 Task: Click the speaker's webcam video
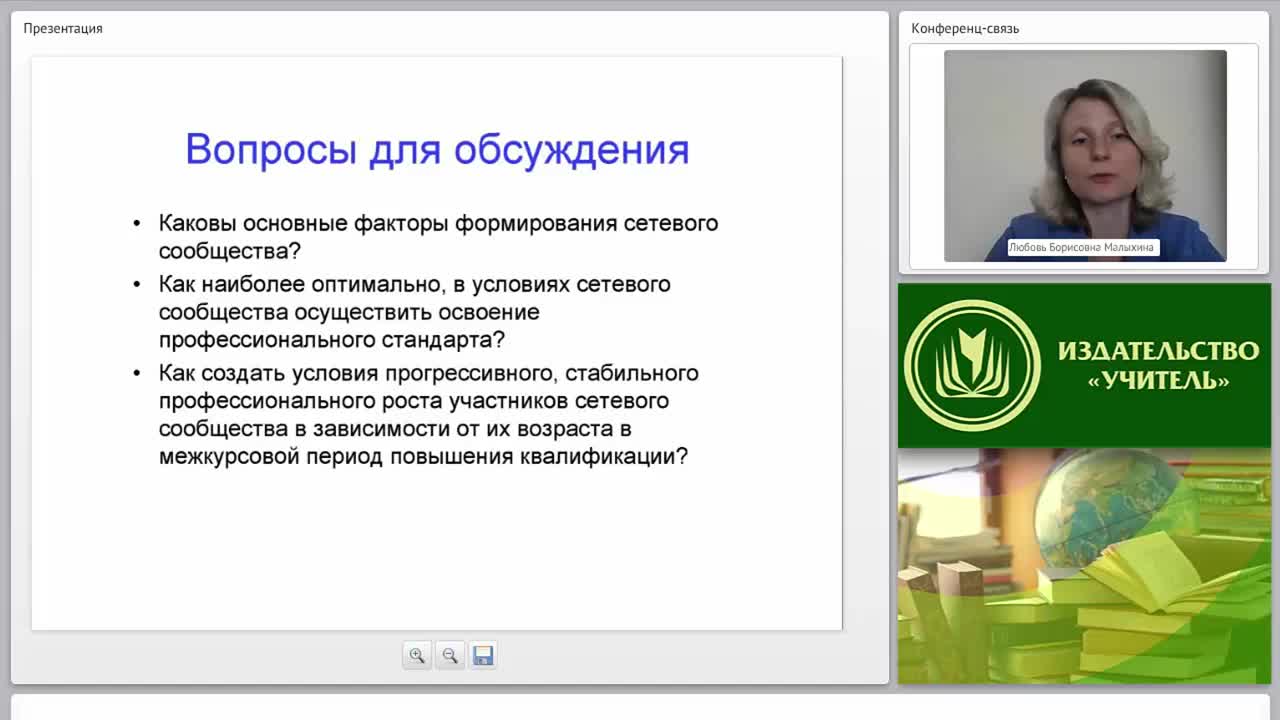pyautogui.click(x=1085, y=156)
